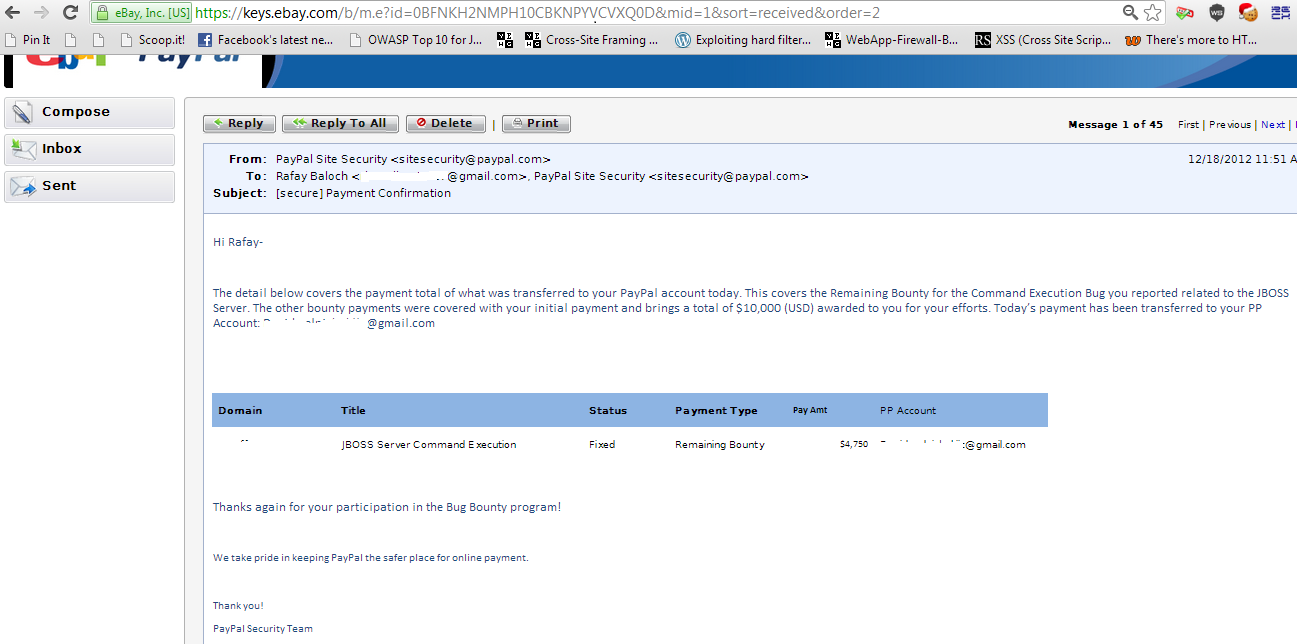Open the OWASP Top 10 for J... bookmark
The height and width of the screenshot is (644, 1297).
point(416,40)
